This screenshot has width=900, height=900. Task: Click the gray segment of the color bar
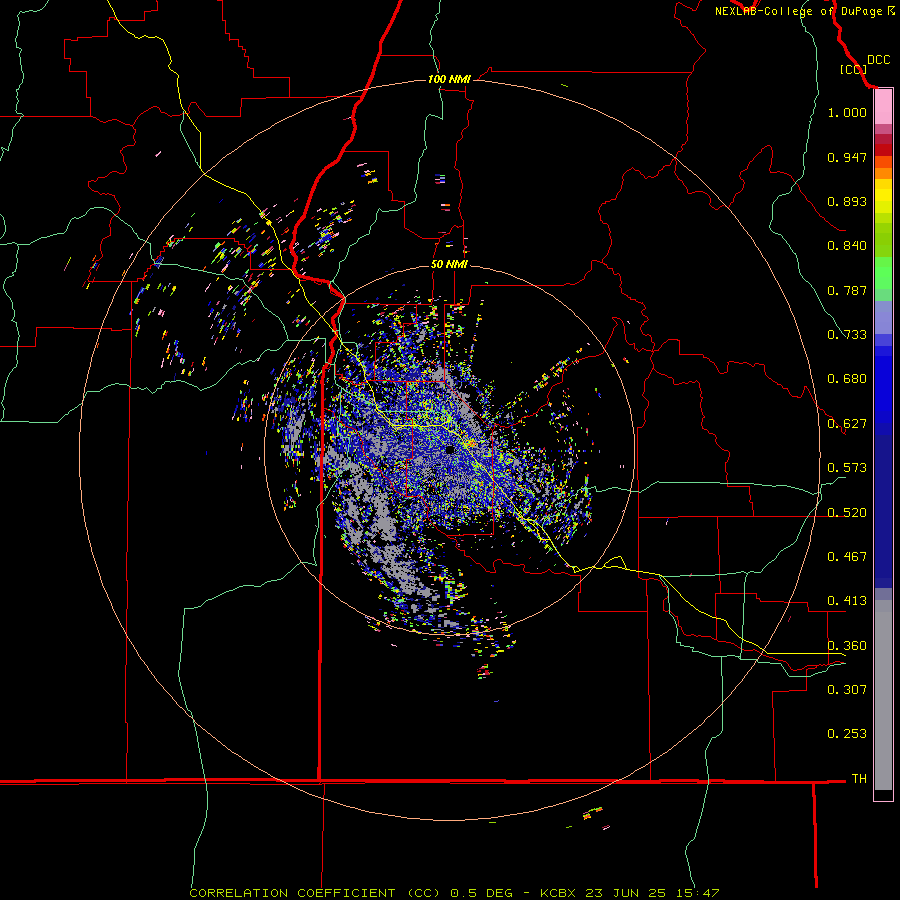[x=883, y=695]
